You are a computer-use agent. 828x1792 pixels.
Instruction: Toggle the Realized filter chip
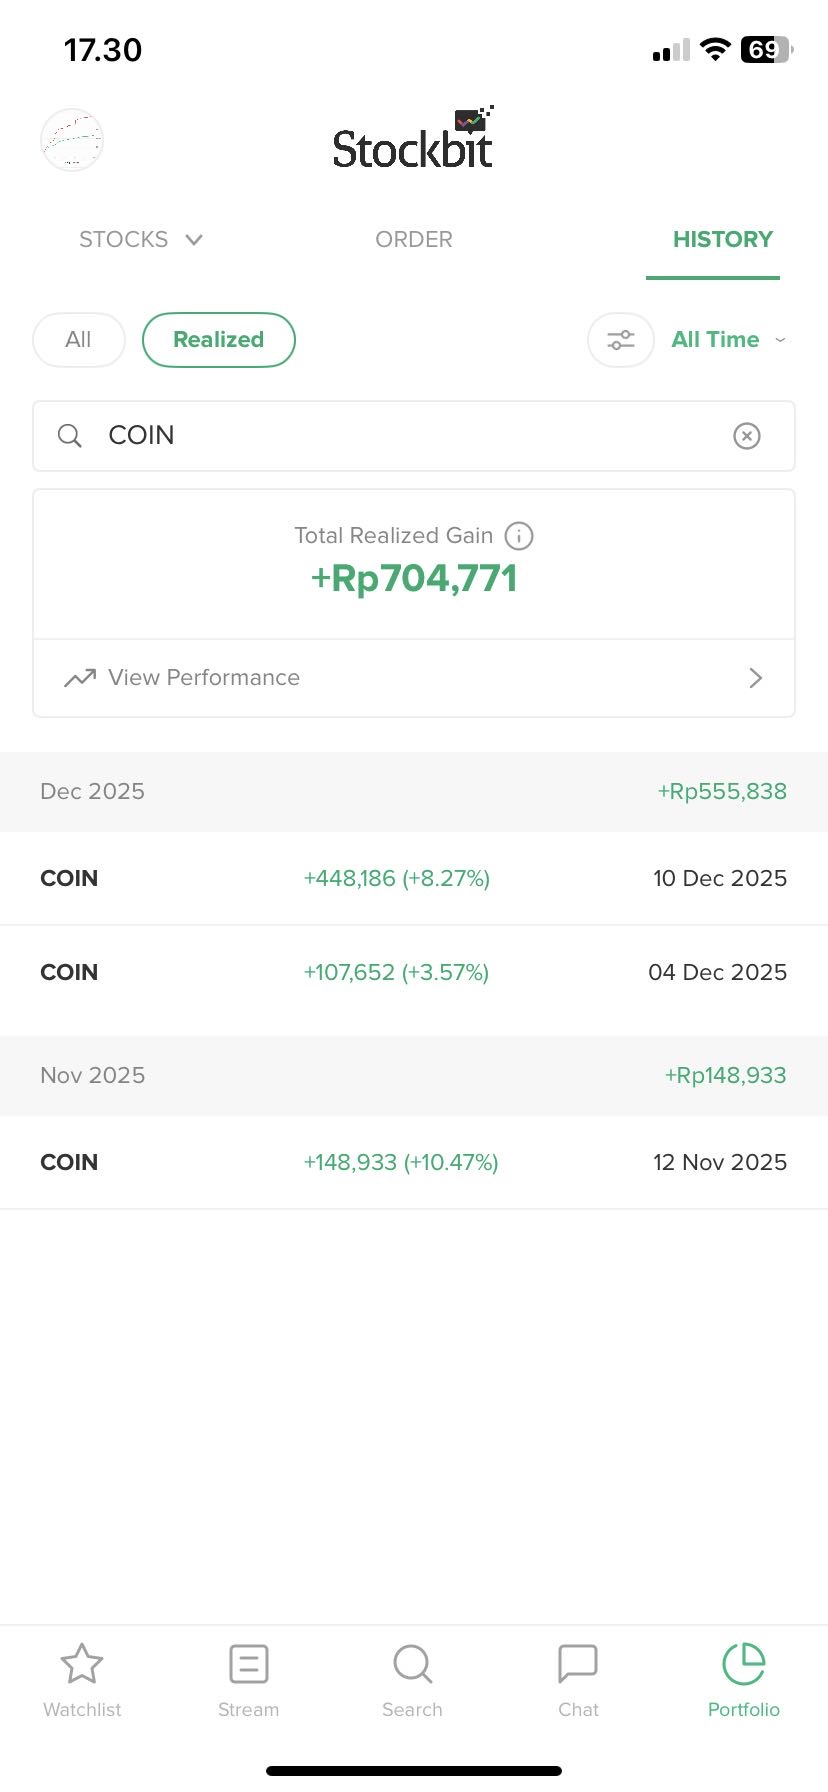[x=218, y=340]
